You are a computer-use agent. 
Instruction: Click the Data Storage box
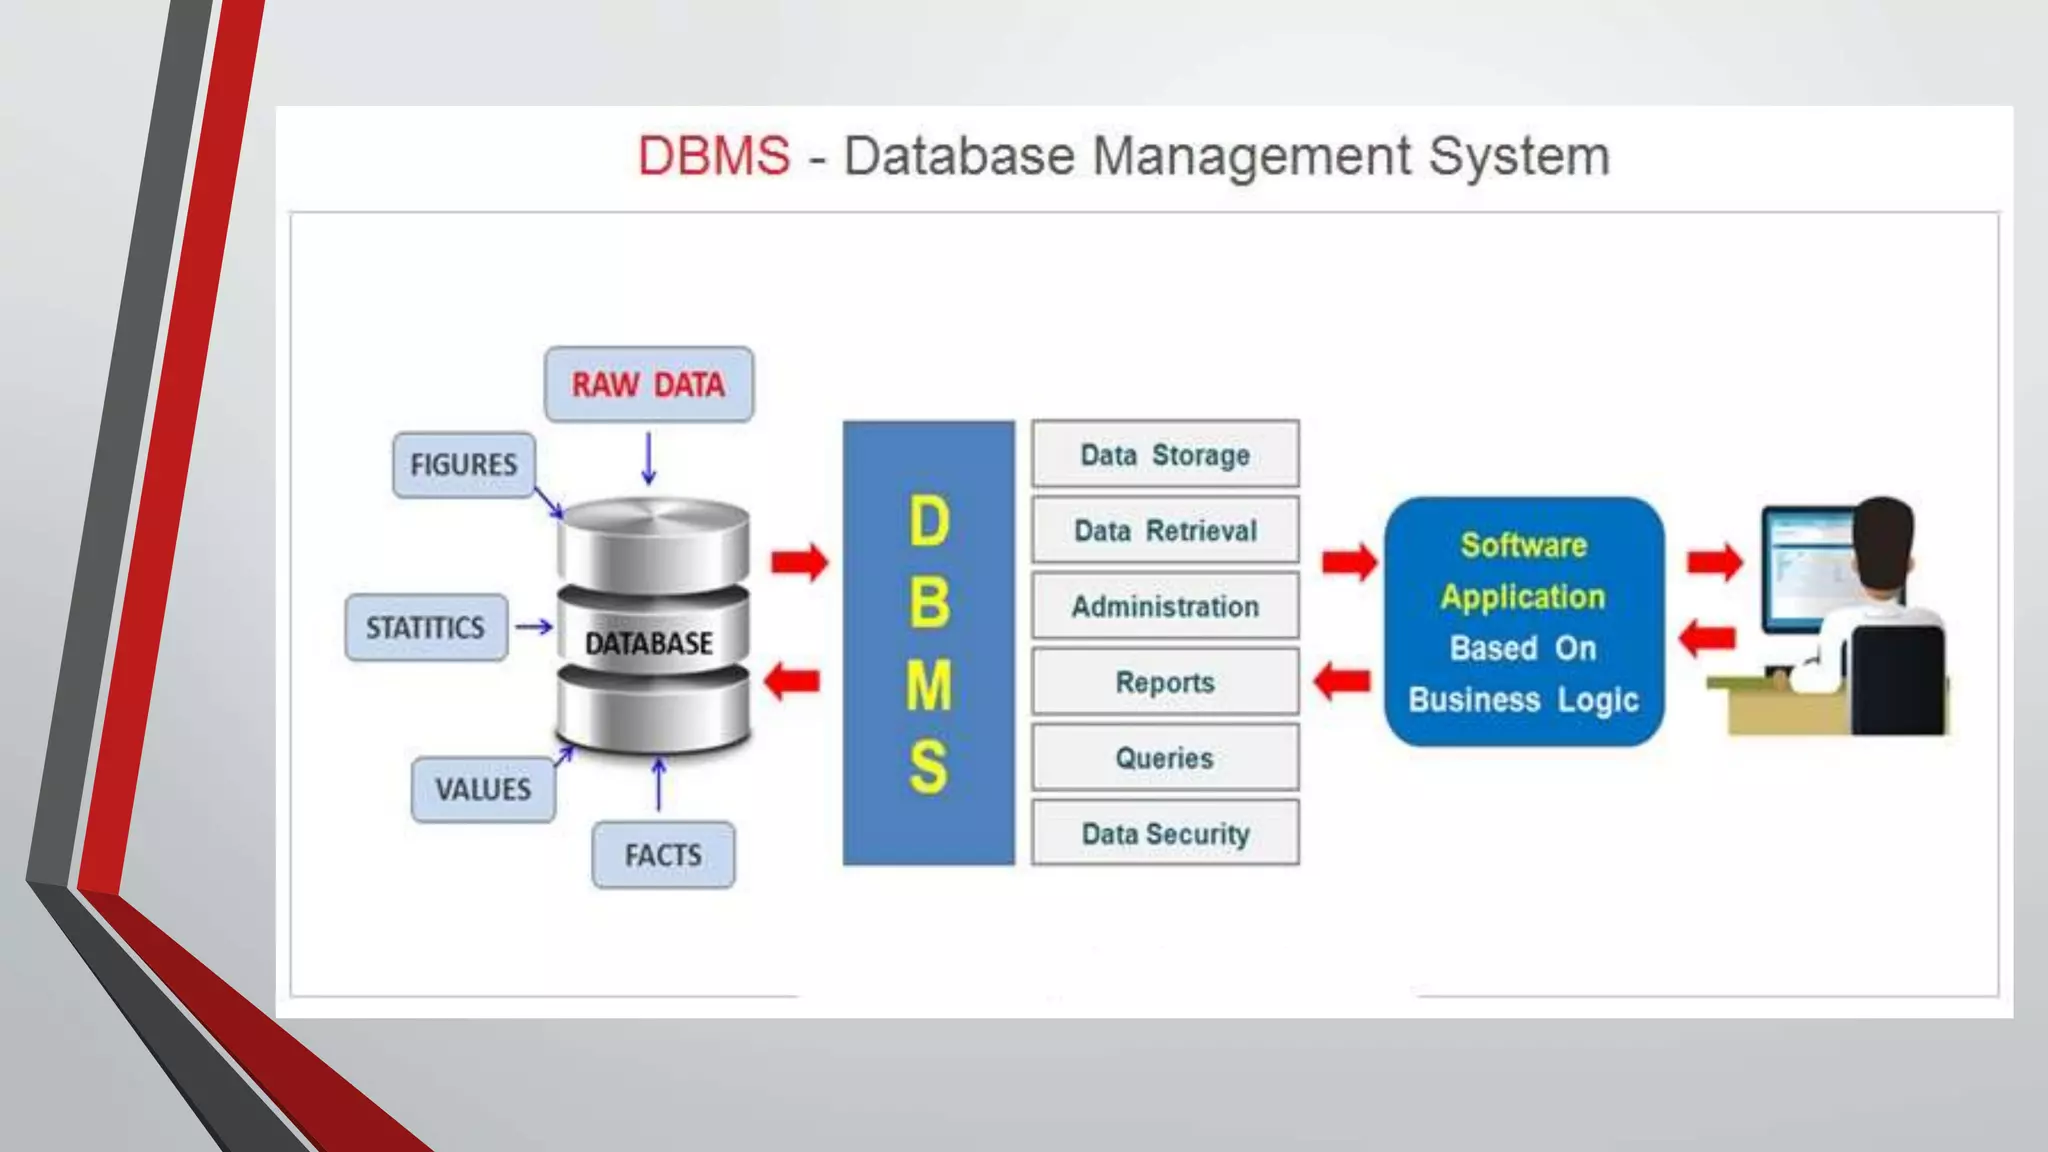1165,455
